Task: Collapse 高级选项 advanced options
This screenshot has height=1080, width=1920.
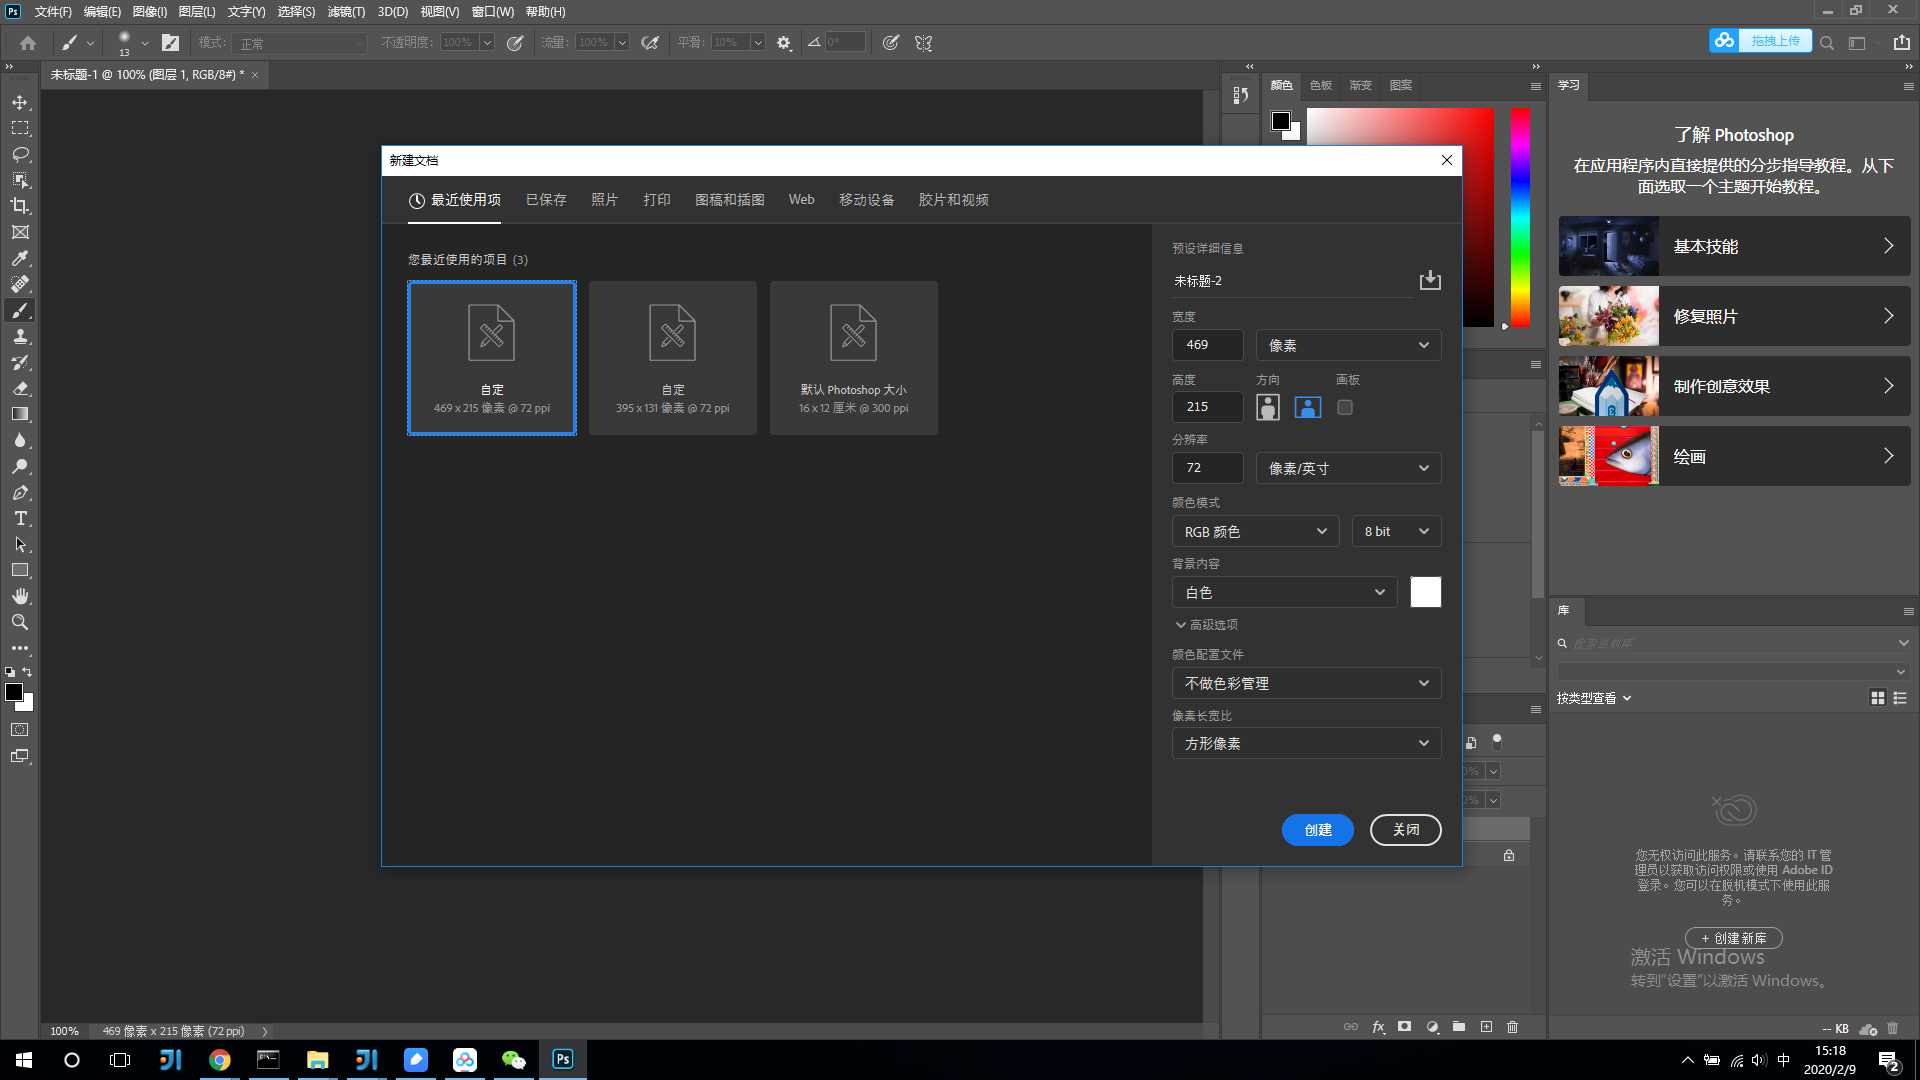Action: pyautogui.click(x=1206, y=624)
